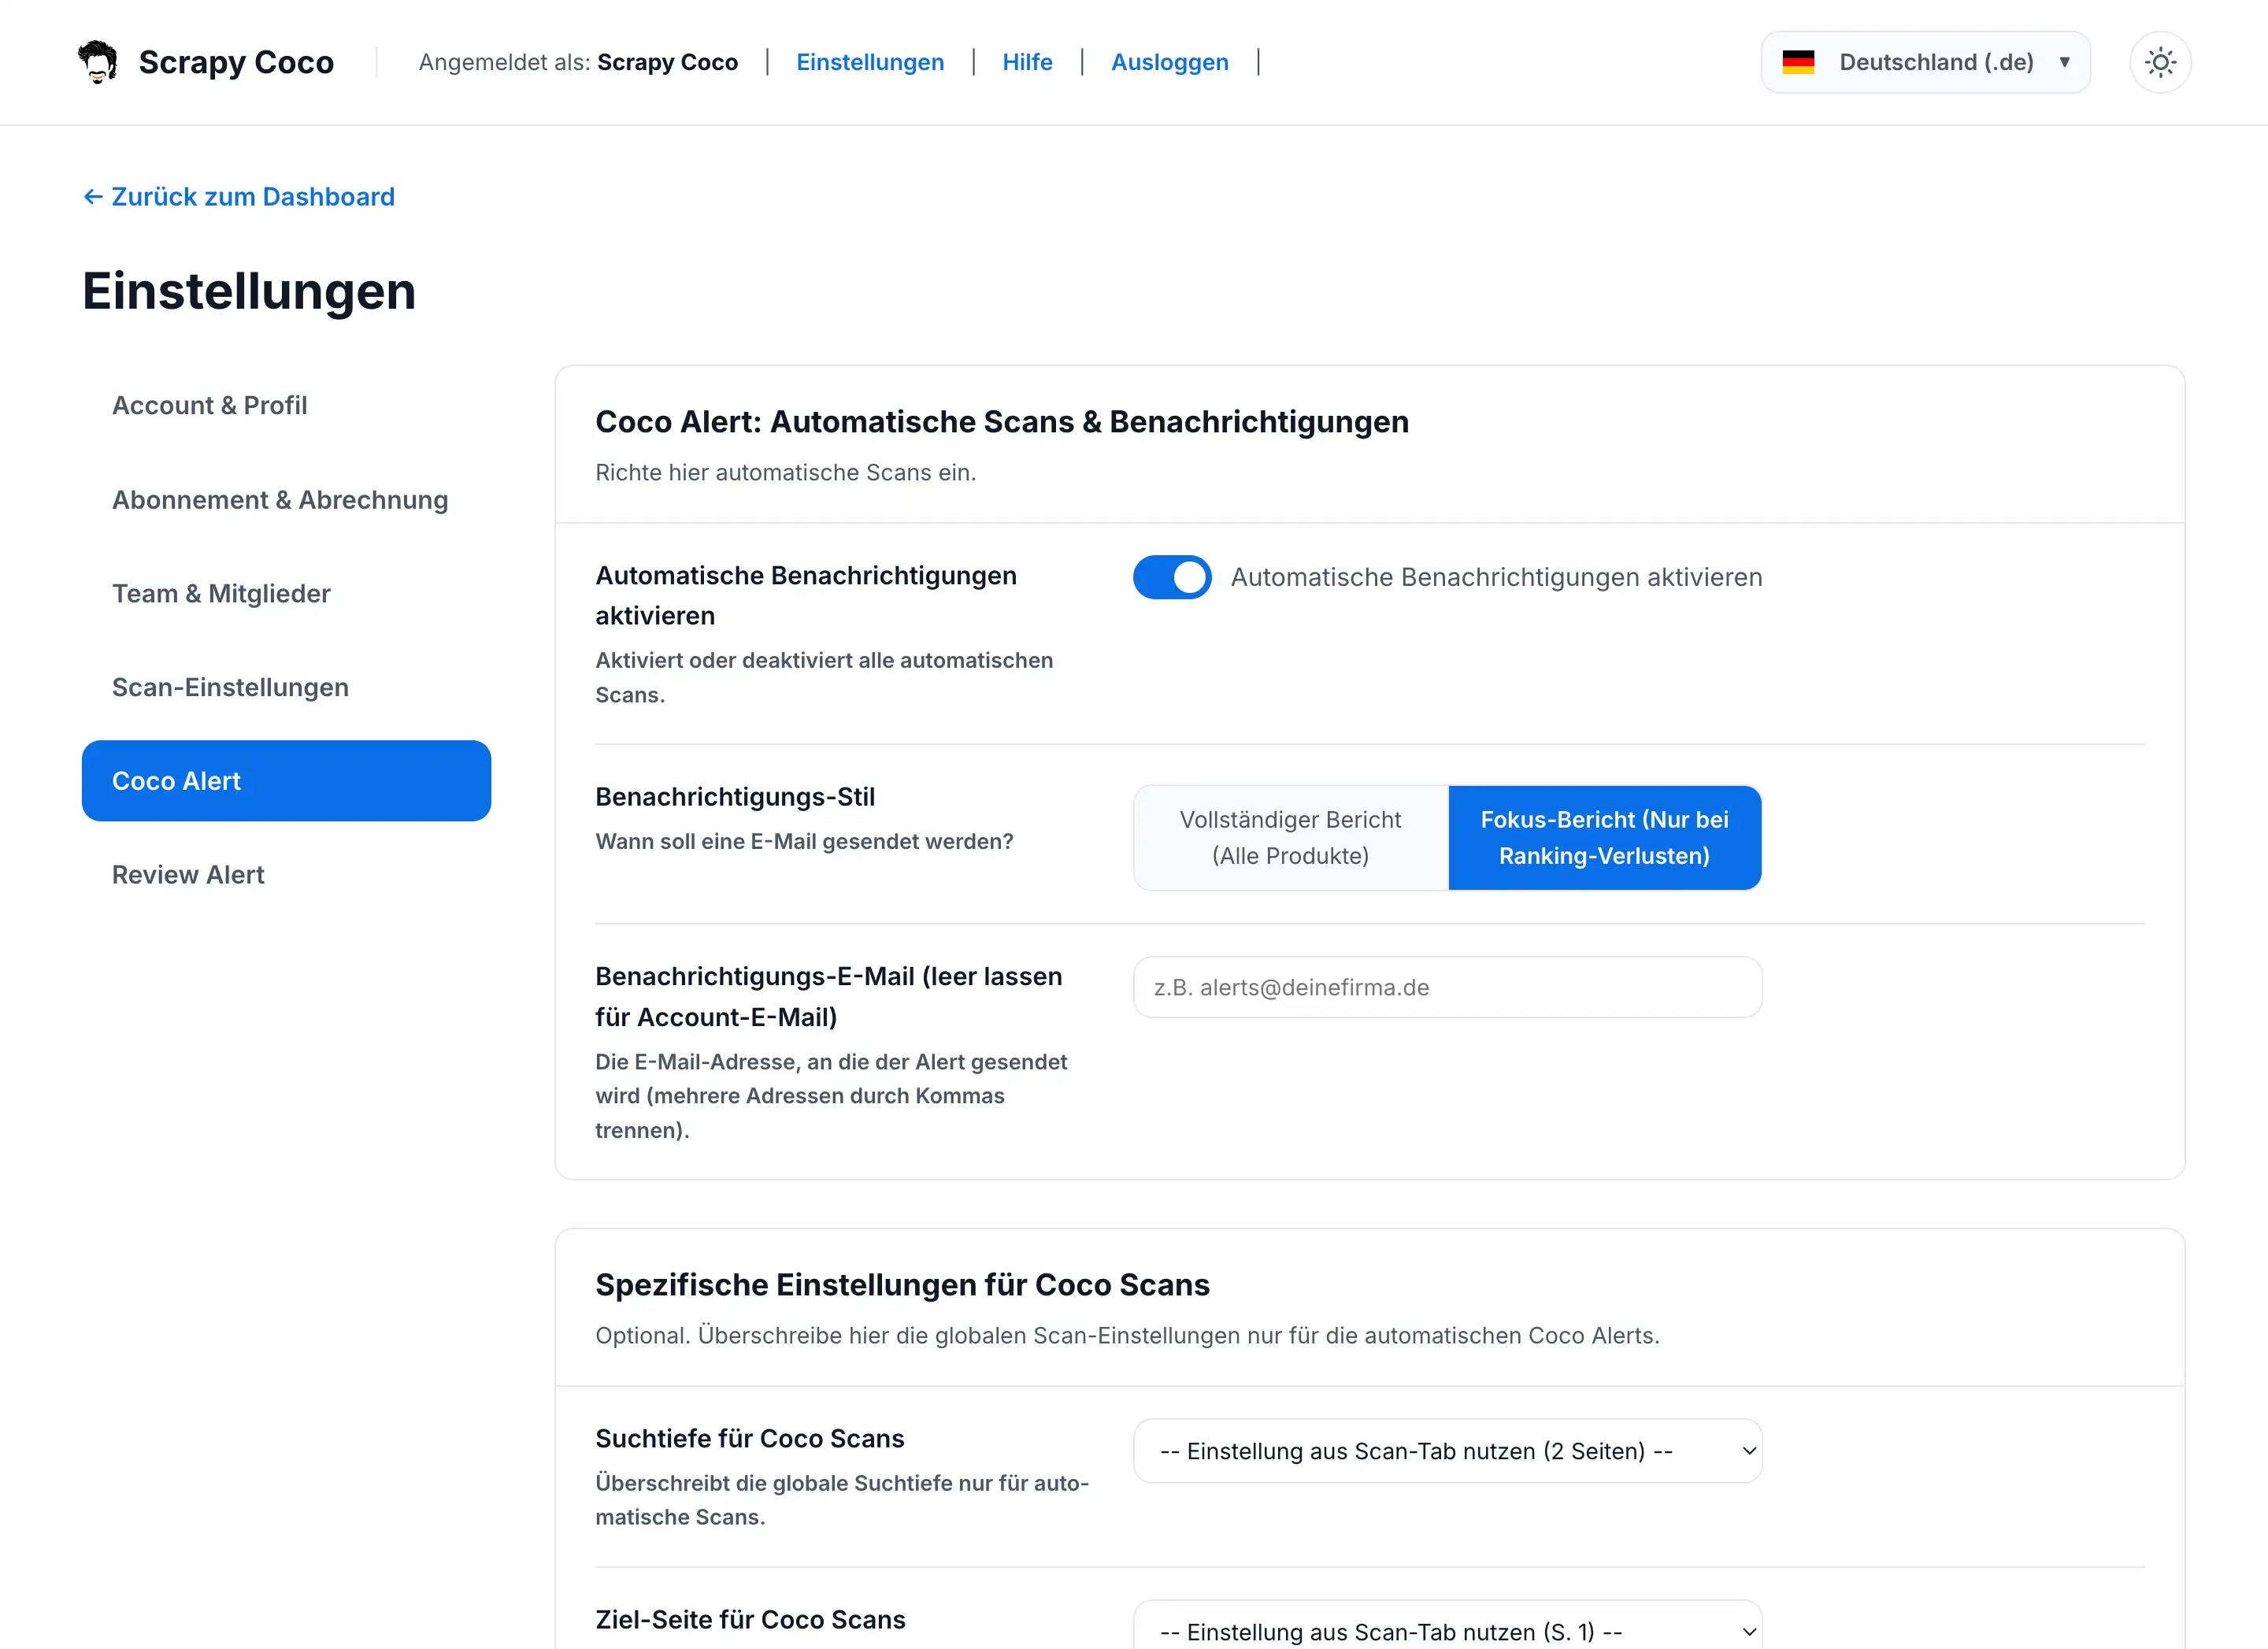Click 'Automatische Benachrichtigungen aktivieren' toggle label

tap(1496, 578)
